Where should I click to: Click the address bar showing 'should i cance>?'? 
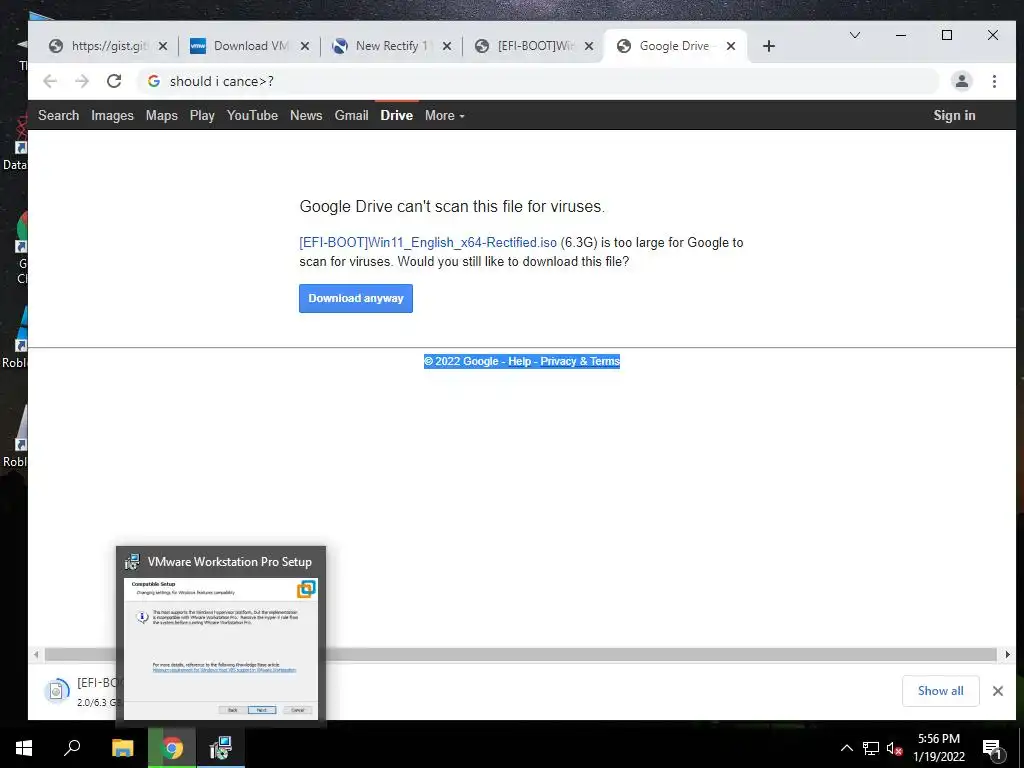pos(537,81)
